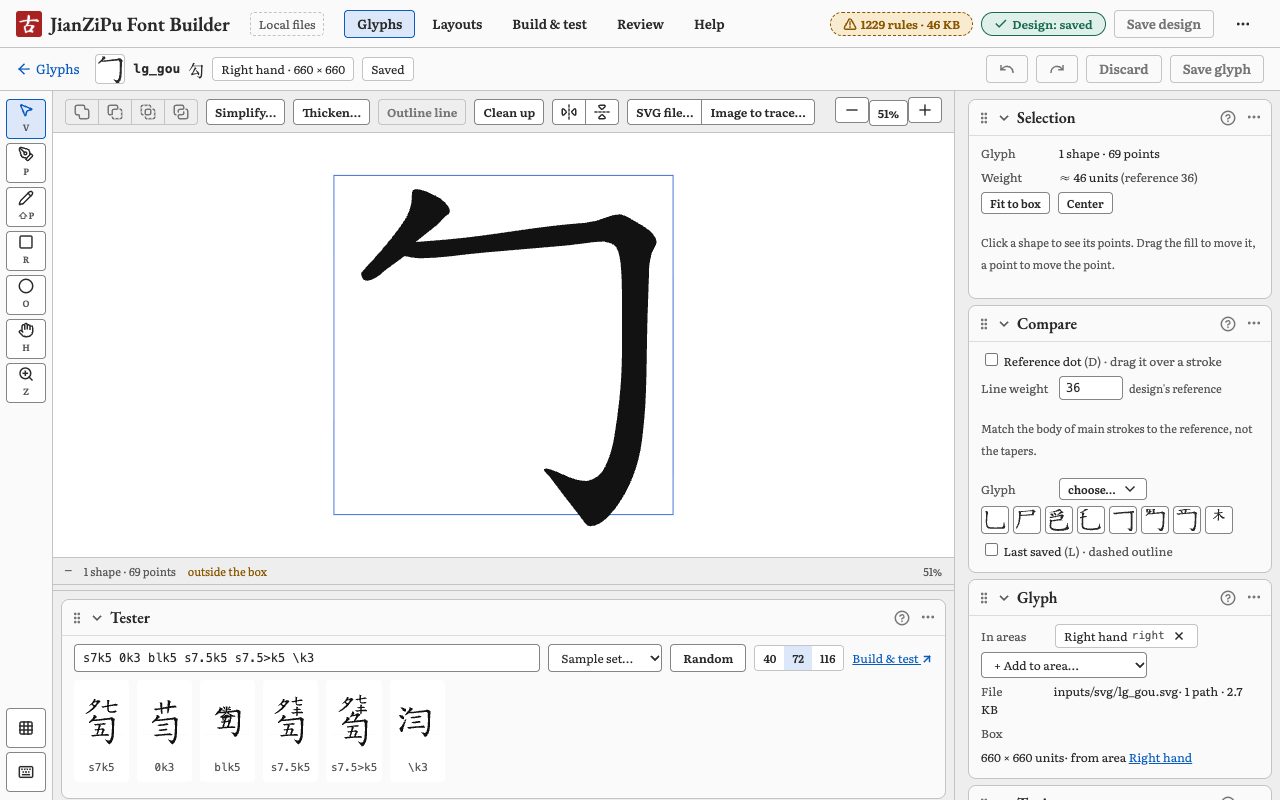Screen dimensions: 1280x800
Task: Select the arrow (V) selection tool
Action: coord(26,119)
